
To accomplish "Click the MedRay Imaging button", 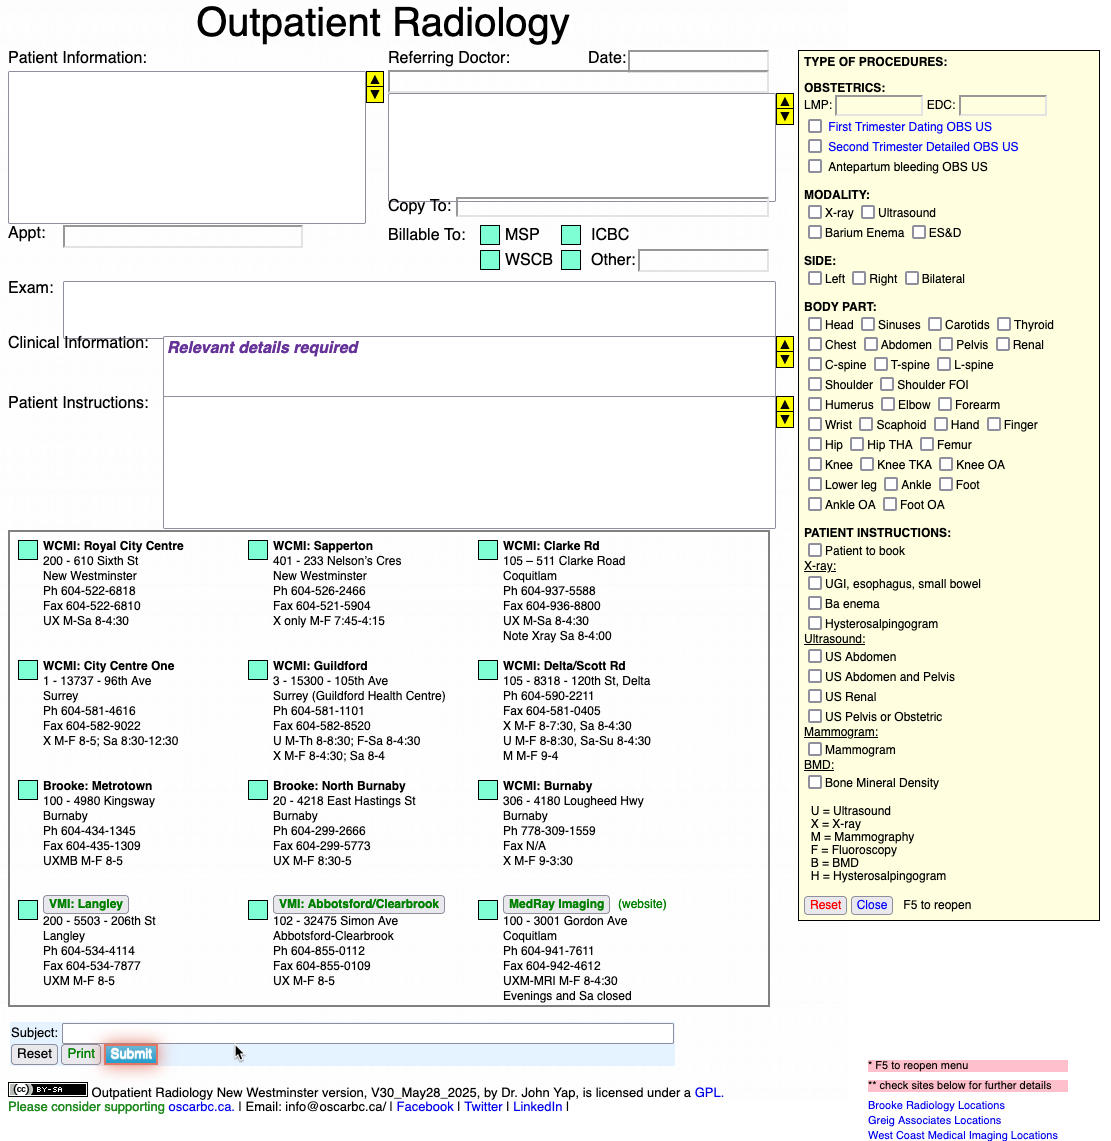I will pos(557,904).
